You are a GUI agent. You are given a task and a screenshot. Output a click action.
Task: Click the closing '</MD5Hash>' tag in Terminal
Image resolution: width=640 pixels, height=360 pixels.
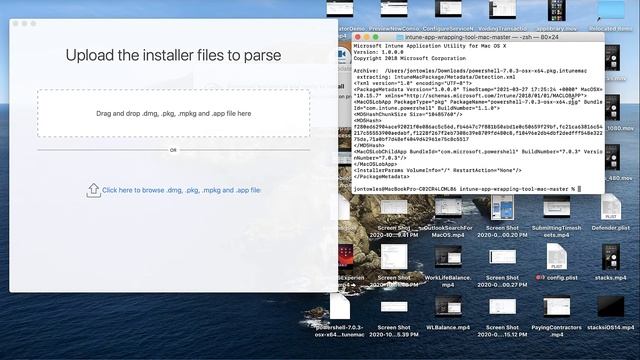point(369,146)
